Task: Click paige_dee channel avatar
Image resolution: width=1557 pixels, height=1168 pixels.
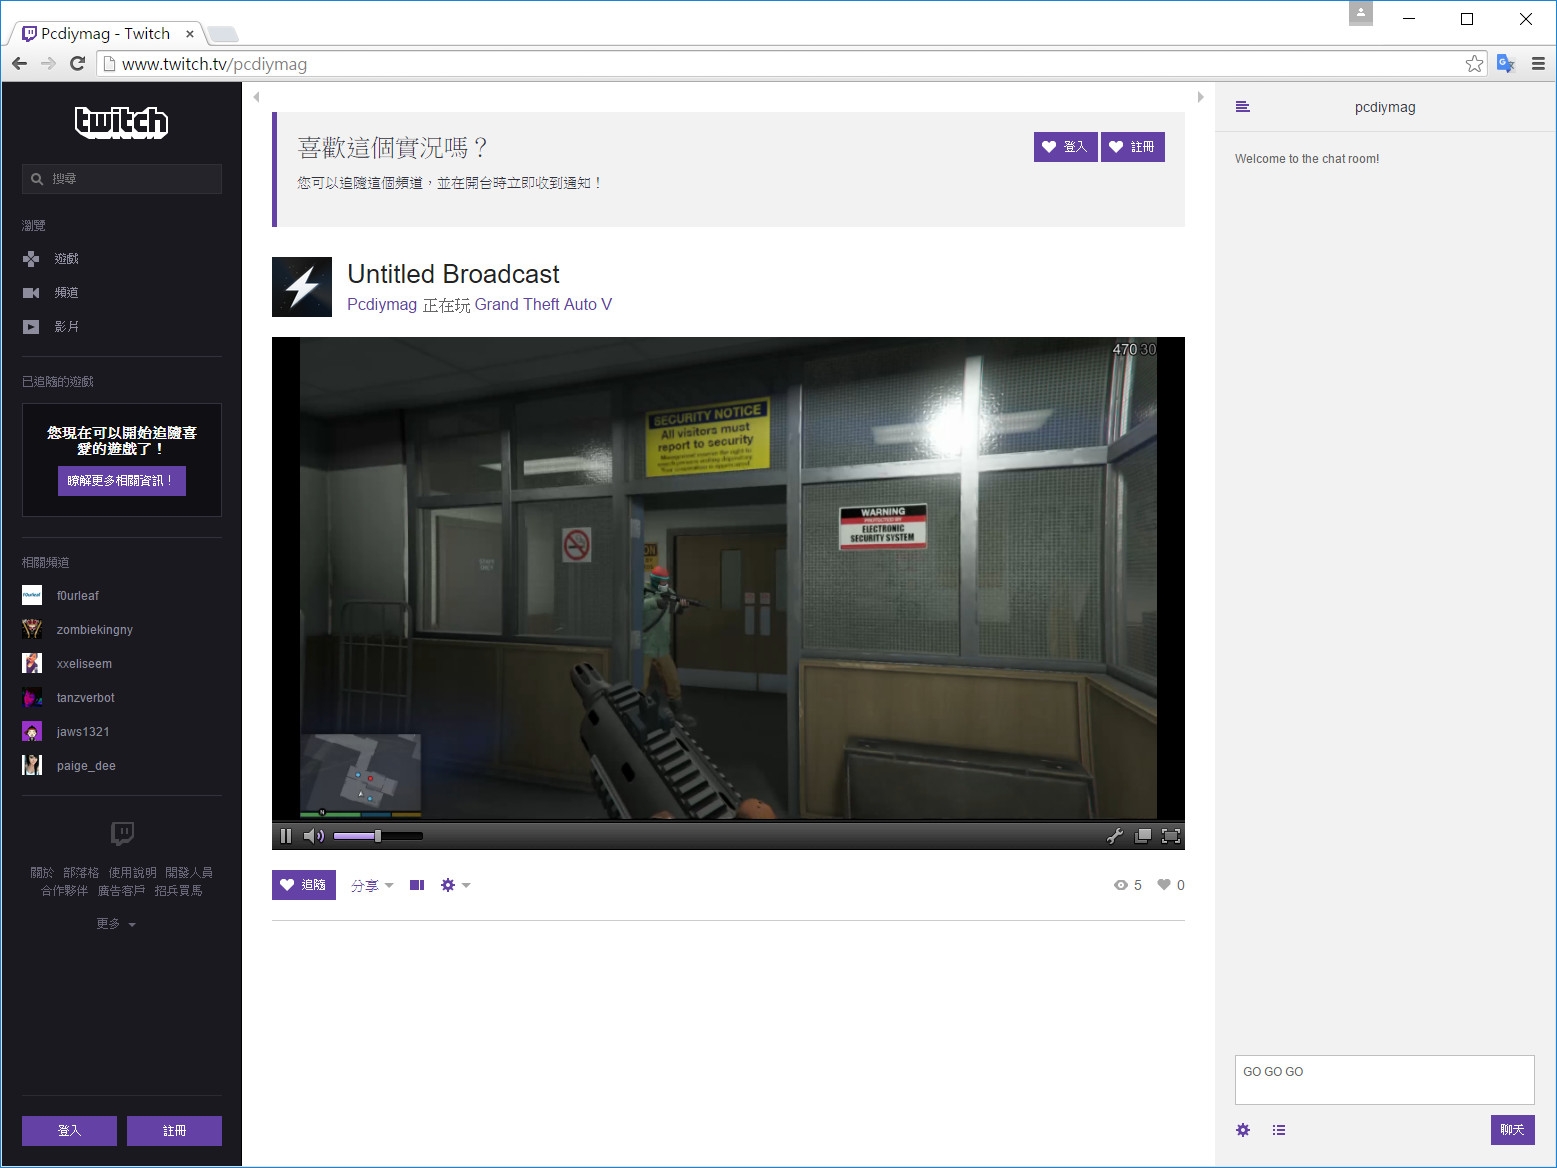Action: tap(32, 766)
